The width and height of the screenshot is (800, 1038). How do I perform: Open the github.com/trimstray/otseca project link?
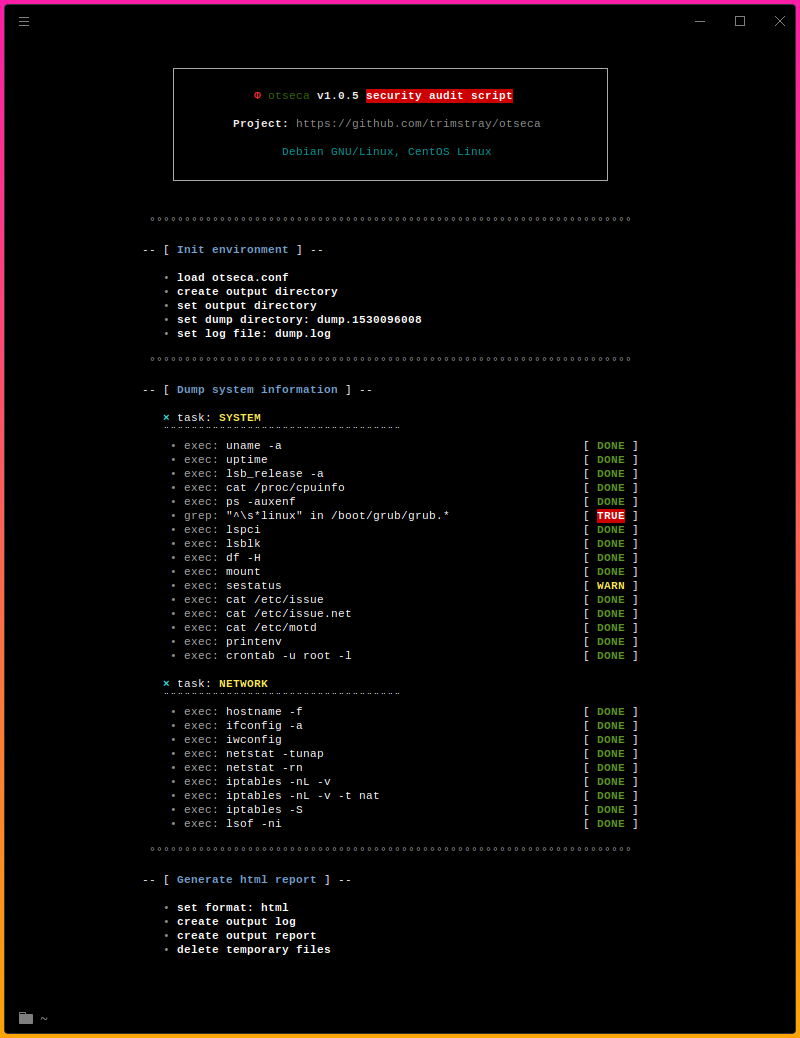pos(418,124)
